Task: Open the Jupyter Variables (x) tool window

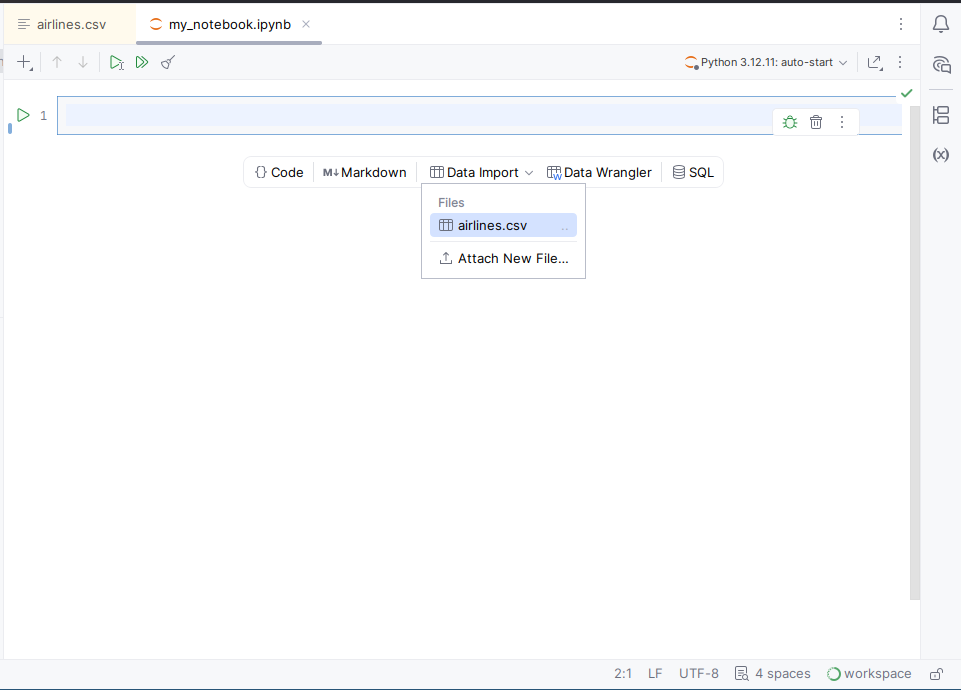Action: [940, 155]
